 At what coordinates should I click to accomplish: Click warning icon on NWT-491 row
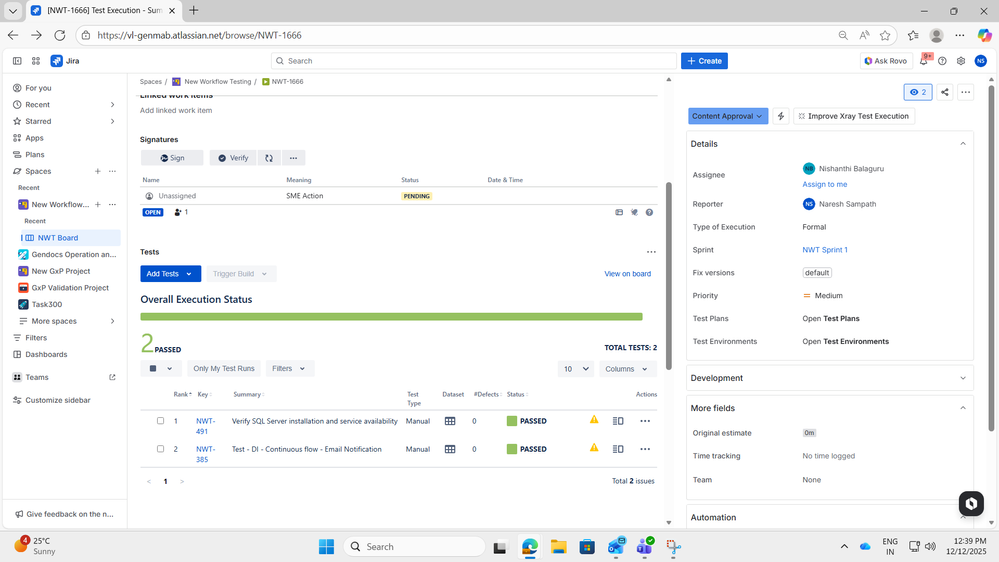click(x=594, y=419)
